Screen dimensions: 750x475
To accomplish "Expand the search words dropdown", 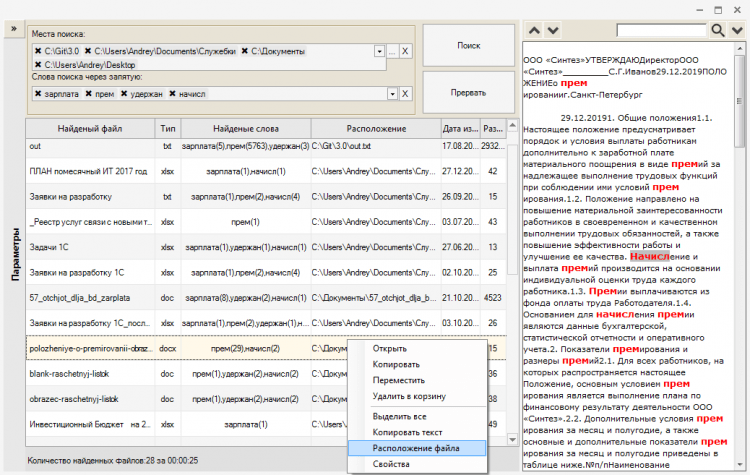I will pos(392,94).
